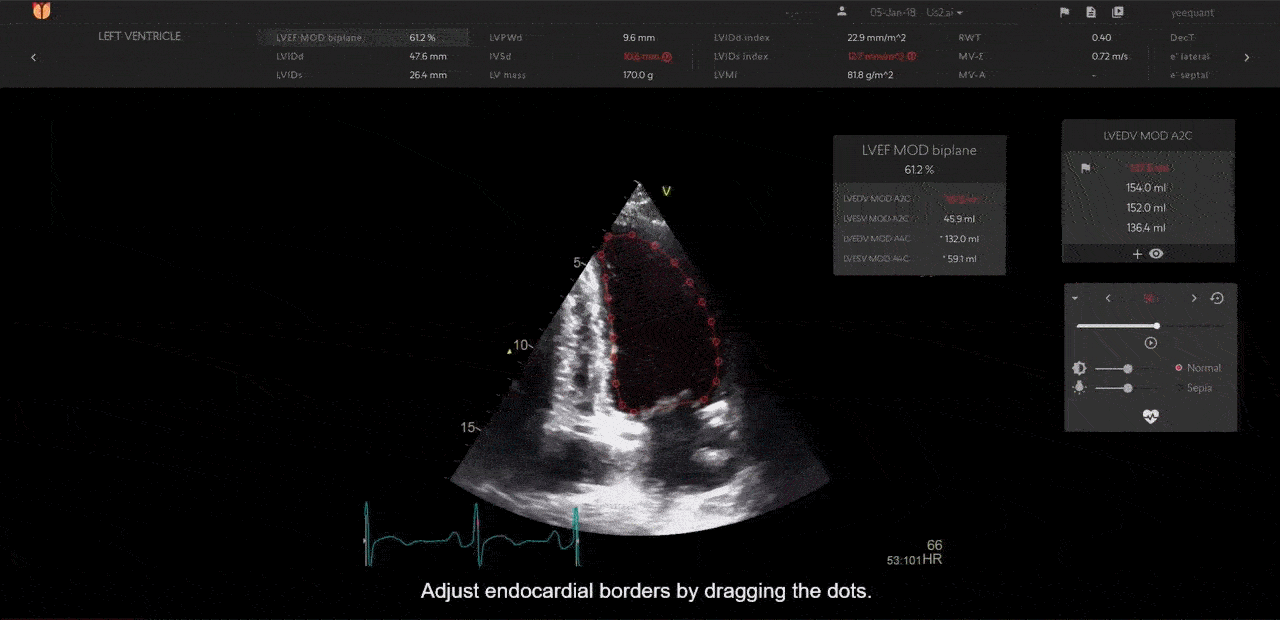Open the Us2.ai dropdown menu
The width and height of the screenshot is (1280, 620).
(x=945, y=13)
